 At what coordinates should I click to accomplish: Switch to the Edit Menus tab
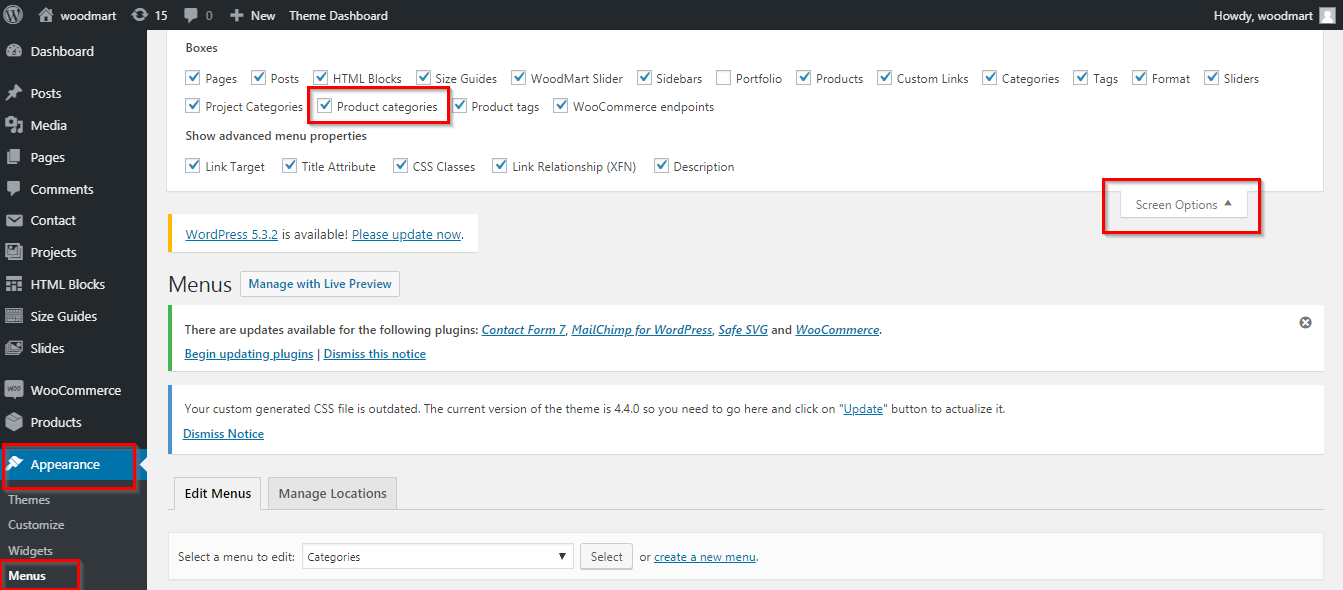[218, 493]
